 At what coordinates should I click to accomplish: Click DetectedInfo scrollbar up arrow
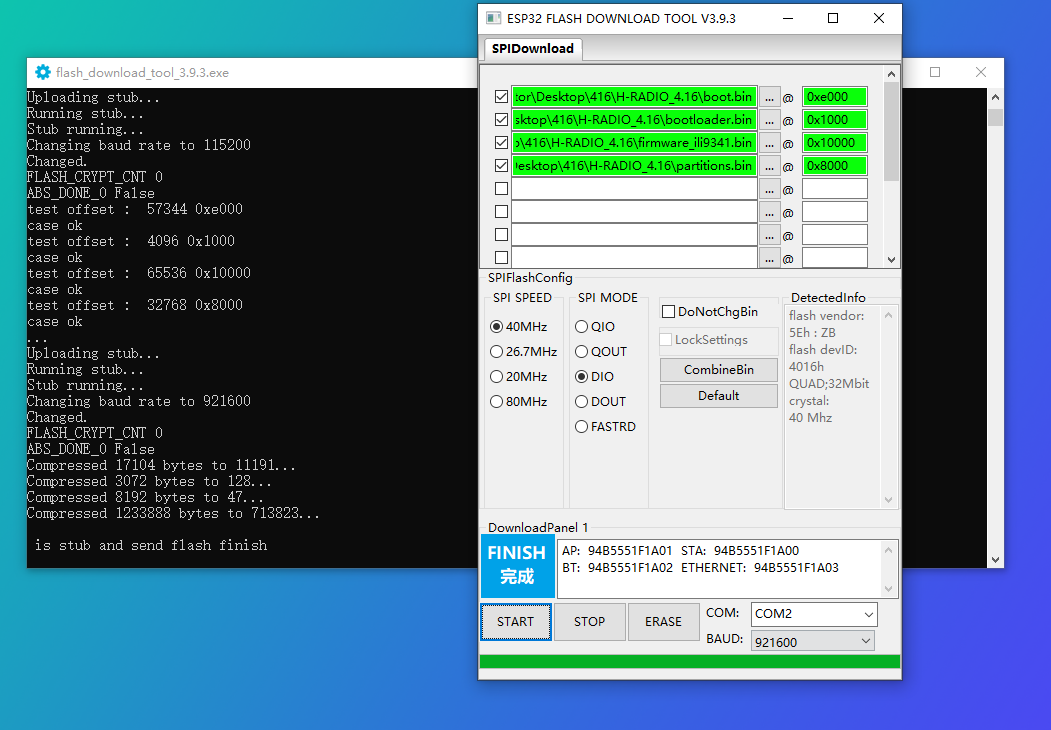tap(889, 315)
